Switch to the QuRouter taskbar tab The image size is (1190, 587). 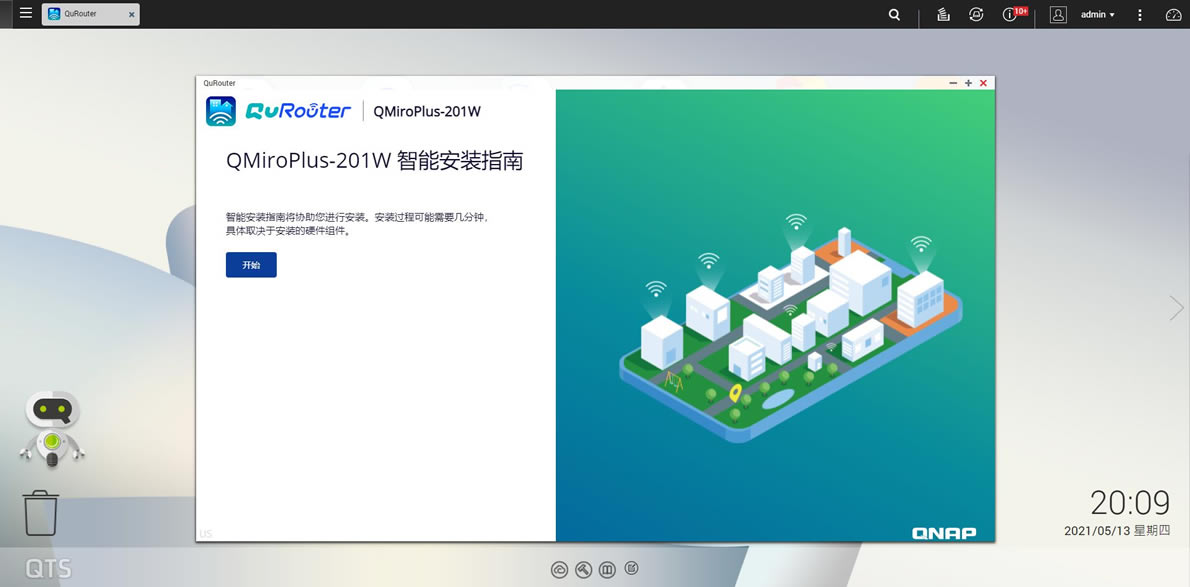pos(90,14)
